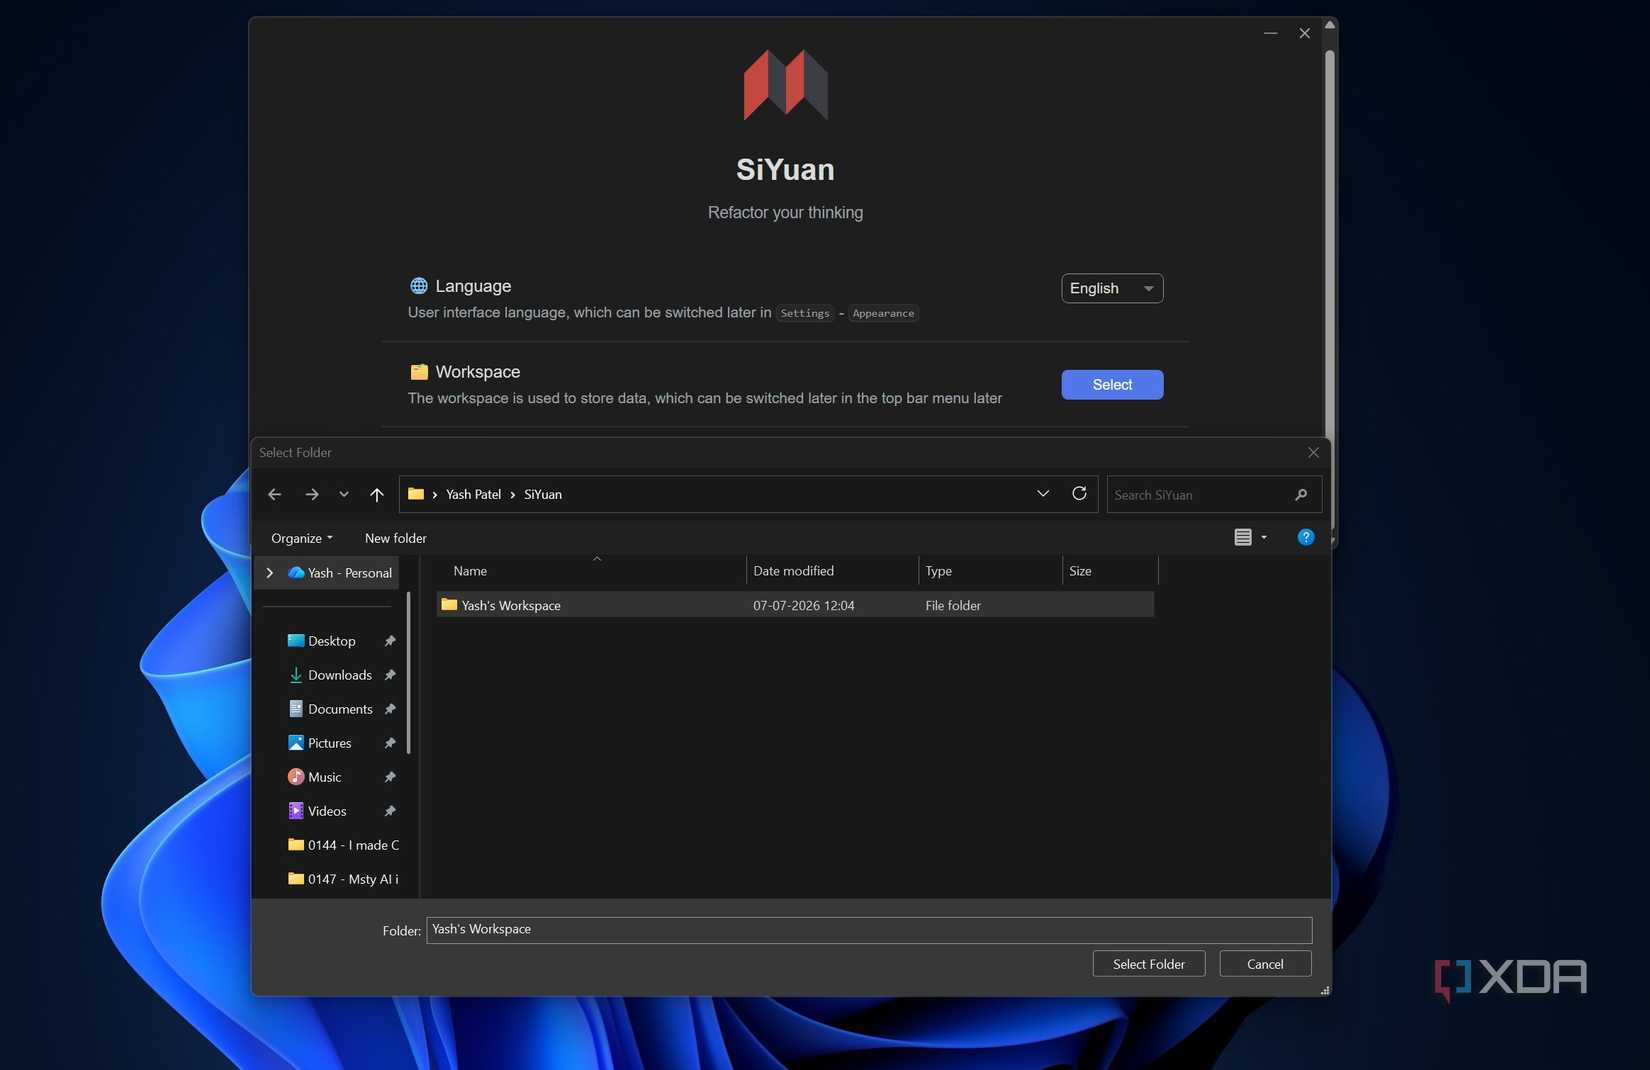1650x1070 pixels.
Task: Close the SiYuan setup window
Action: [x=1305, y=33]
